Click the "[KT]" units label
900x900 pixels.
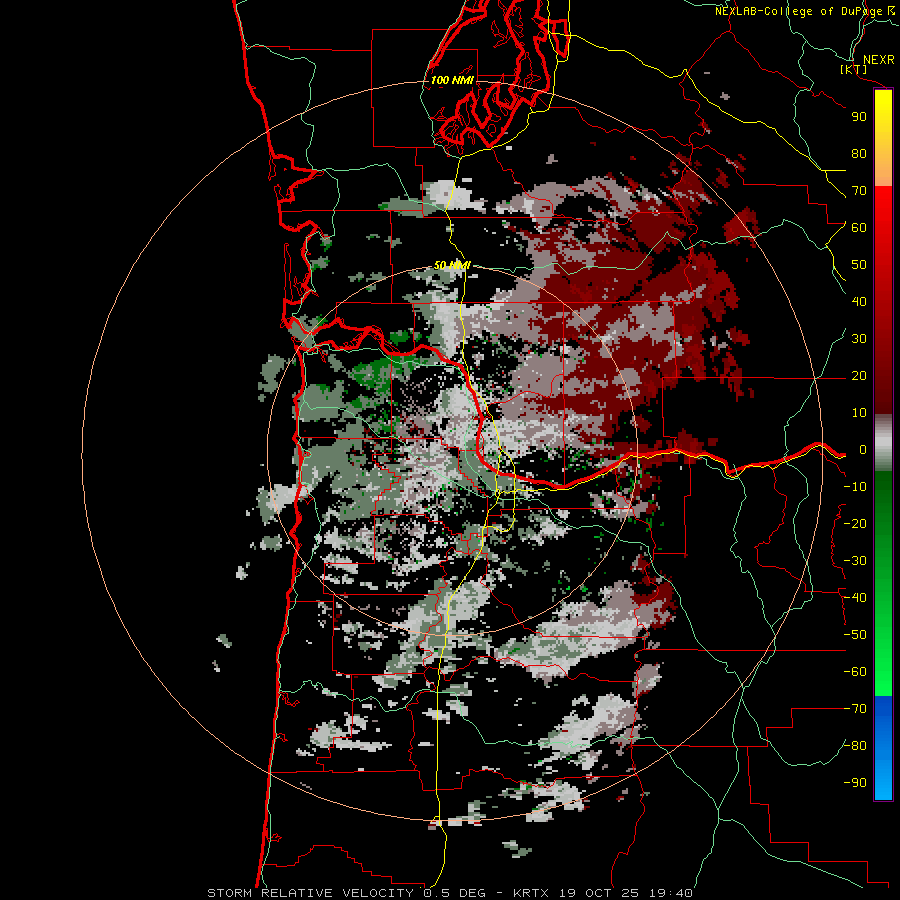854,69
